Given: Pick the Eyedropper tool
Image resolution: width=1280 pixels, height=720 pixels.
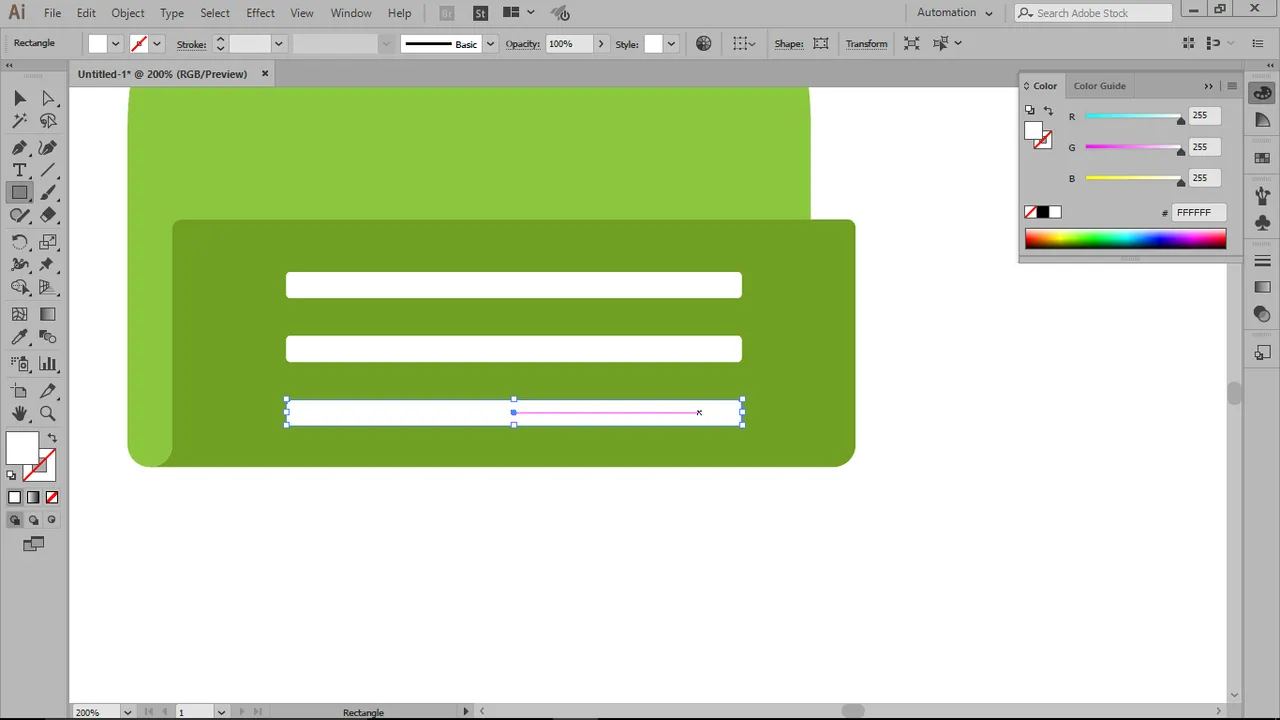Looking at the screenshot, I should tap(19, 338).
